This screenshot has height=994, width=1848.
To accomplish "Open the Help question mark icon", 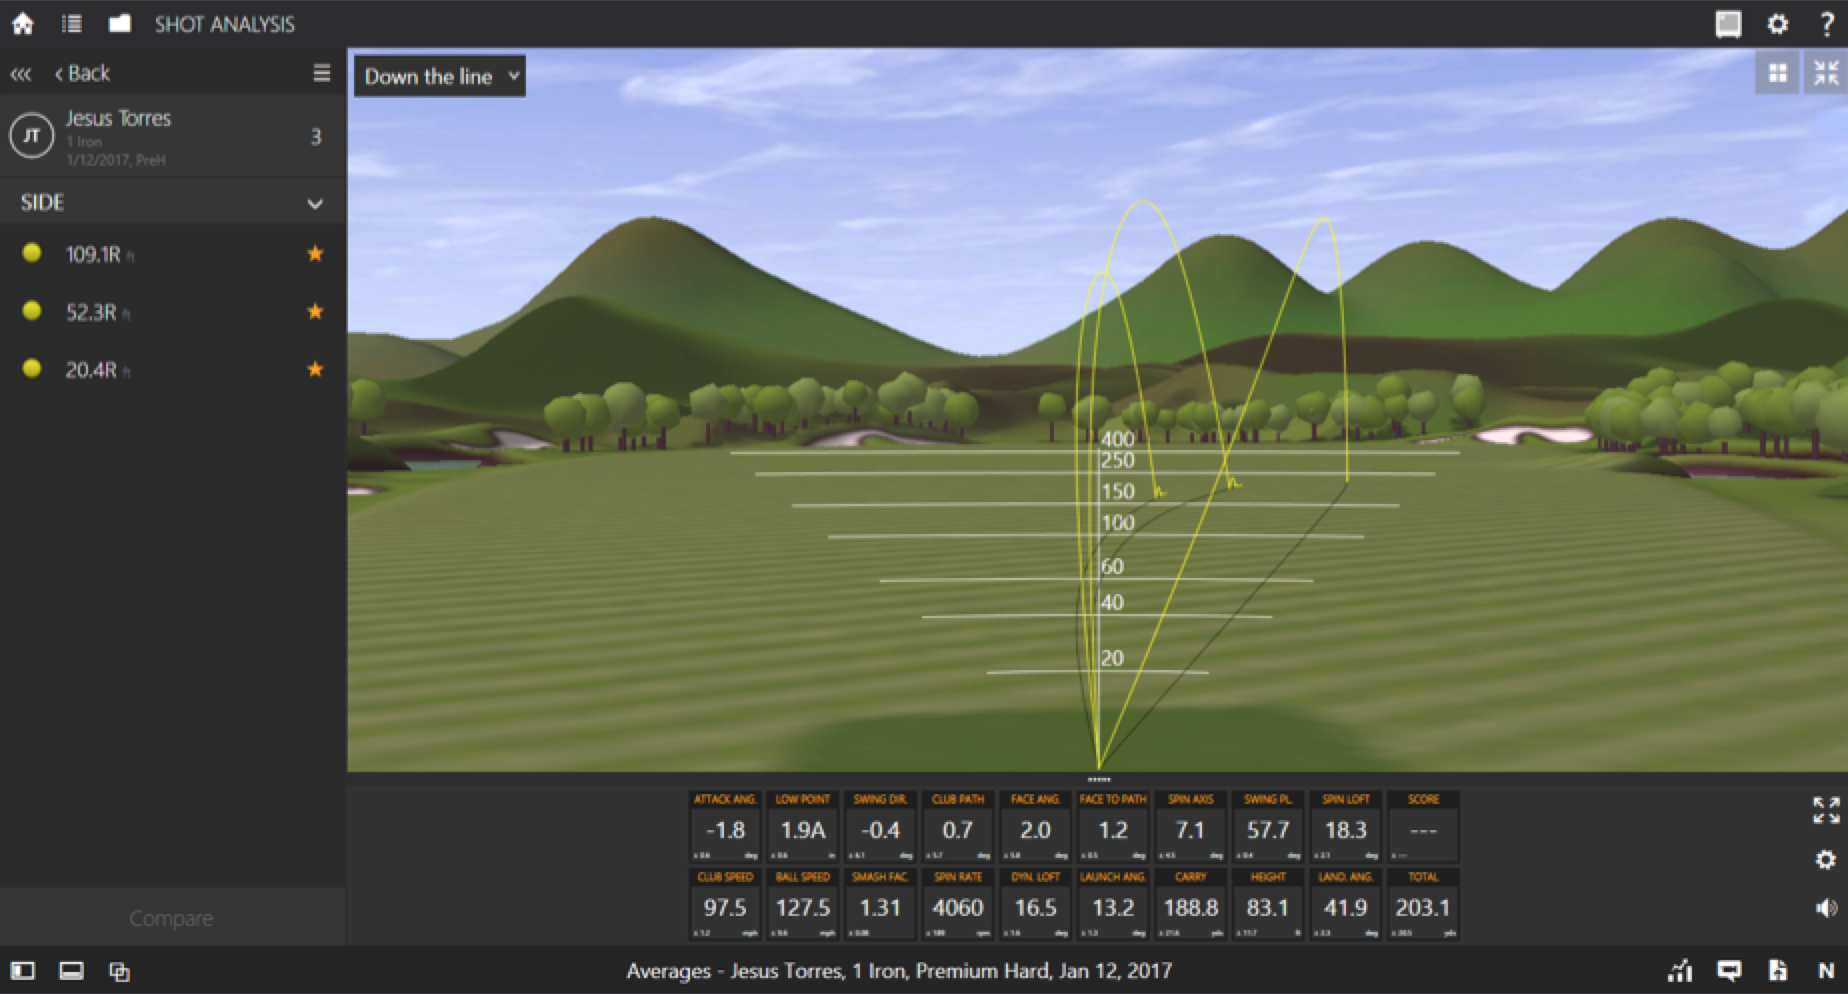I will coord(1826,24).
